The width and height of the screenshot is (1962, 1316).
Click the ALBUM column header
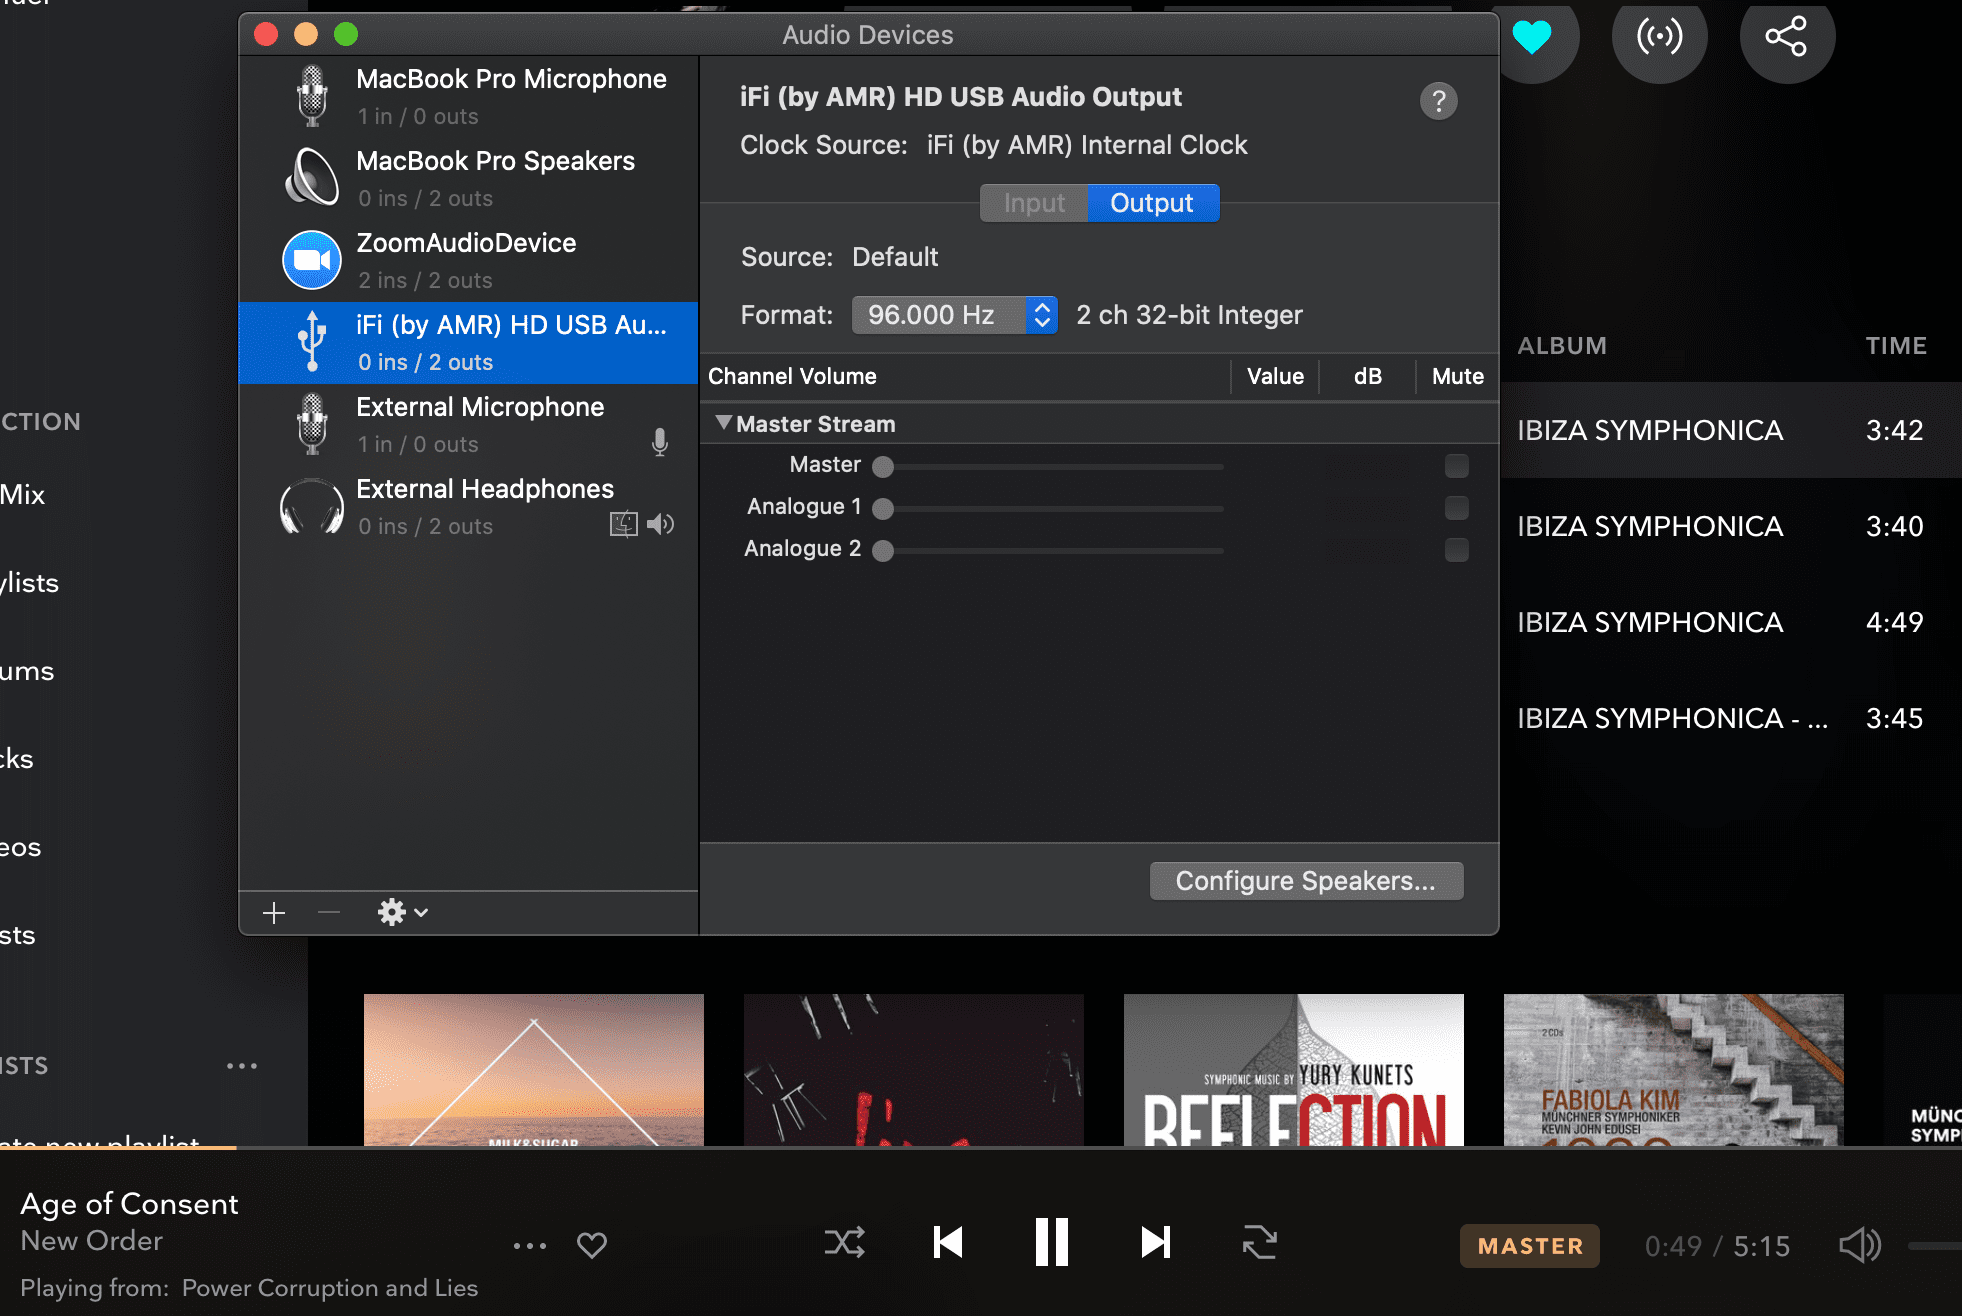[1562, 346]
